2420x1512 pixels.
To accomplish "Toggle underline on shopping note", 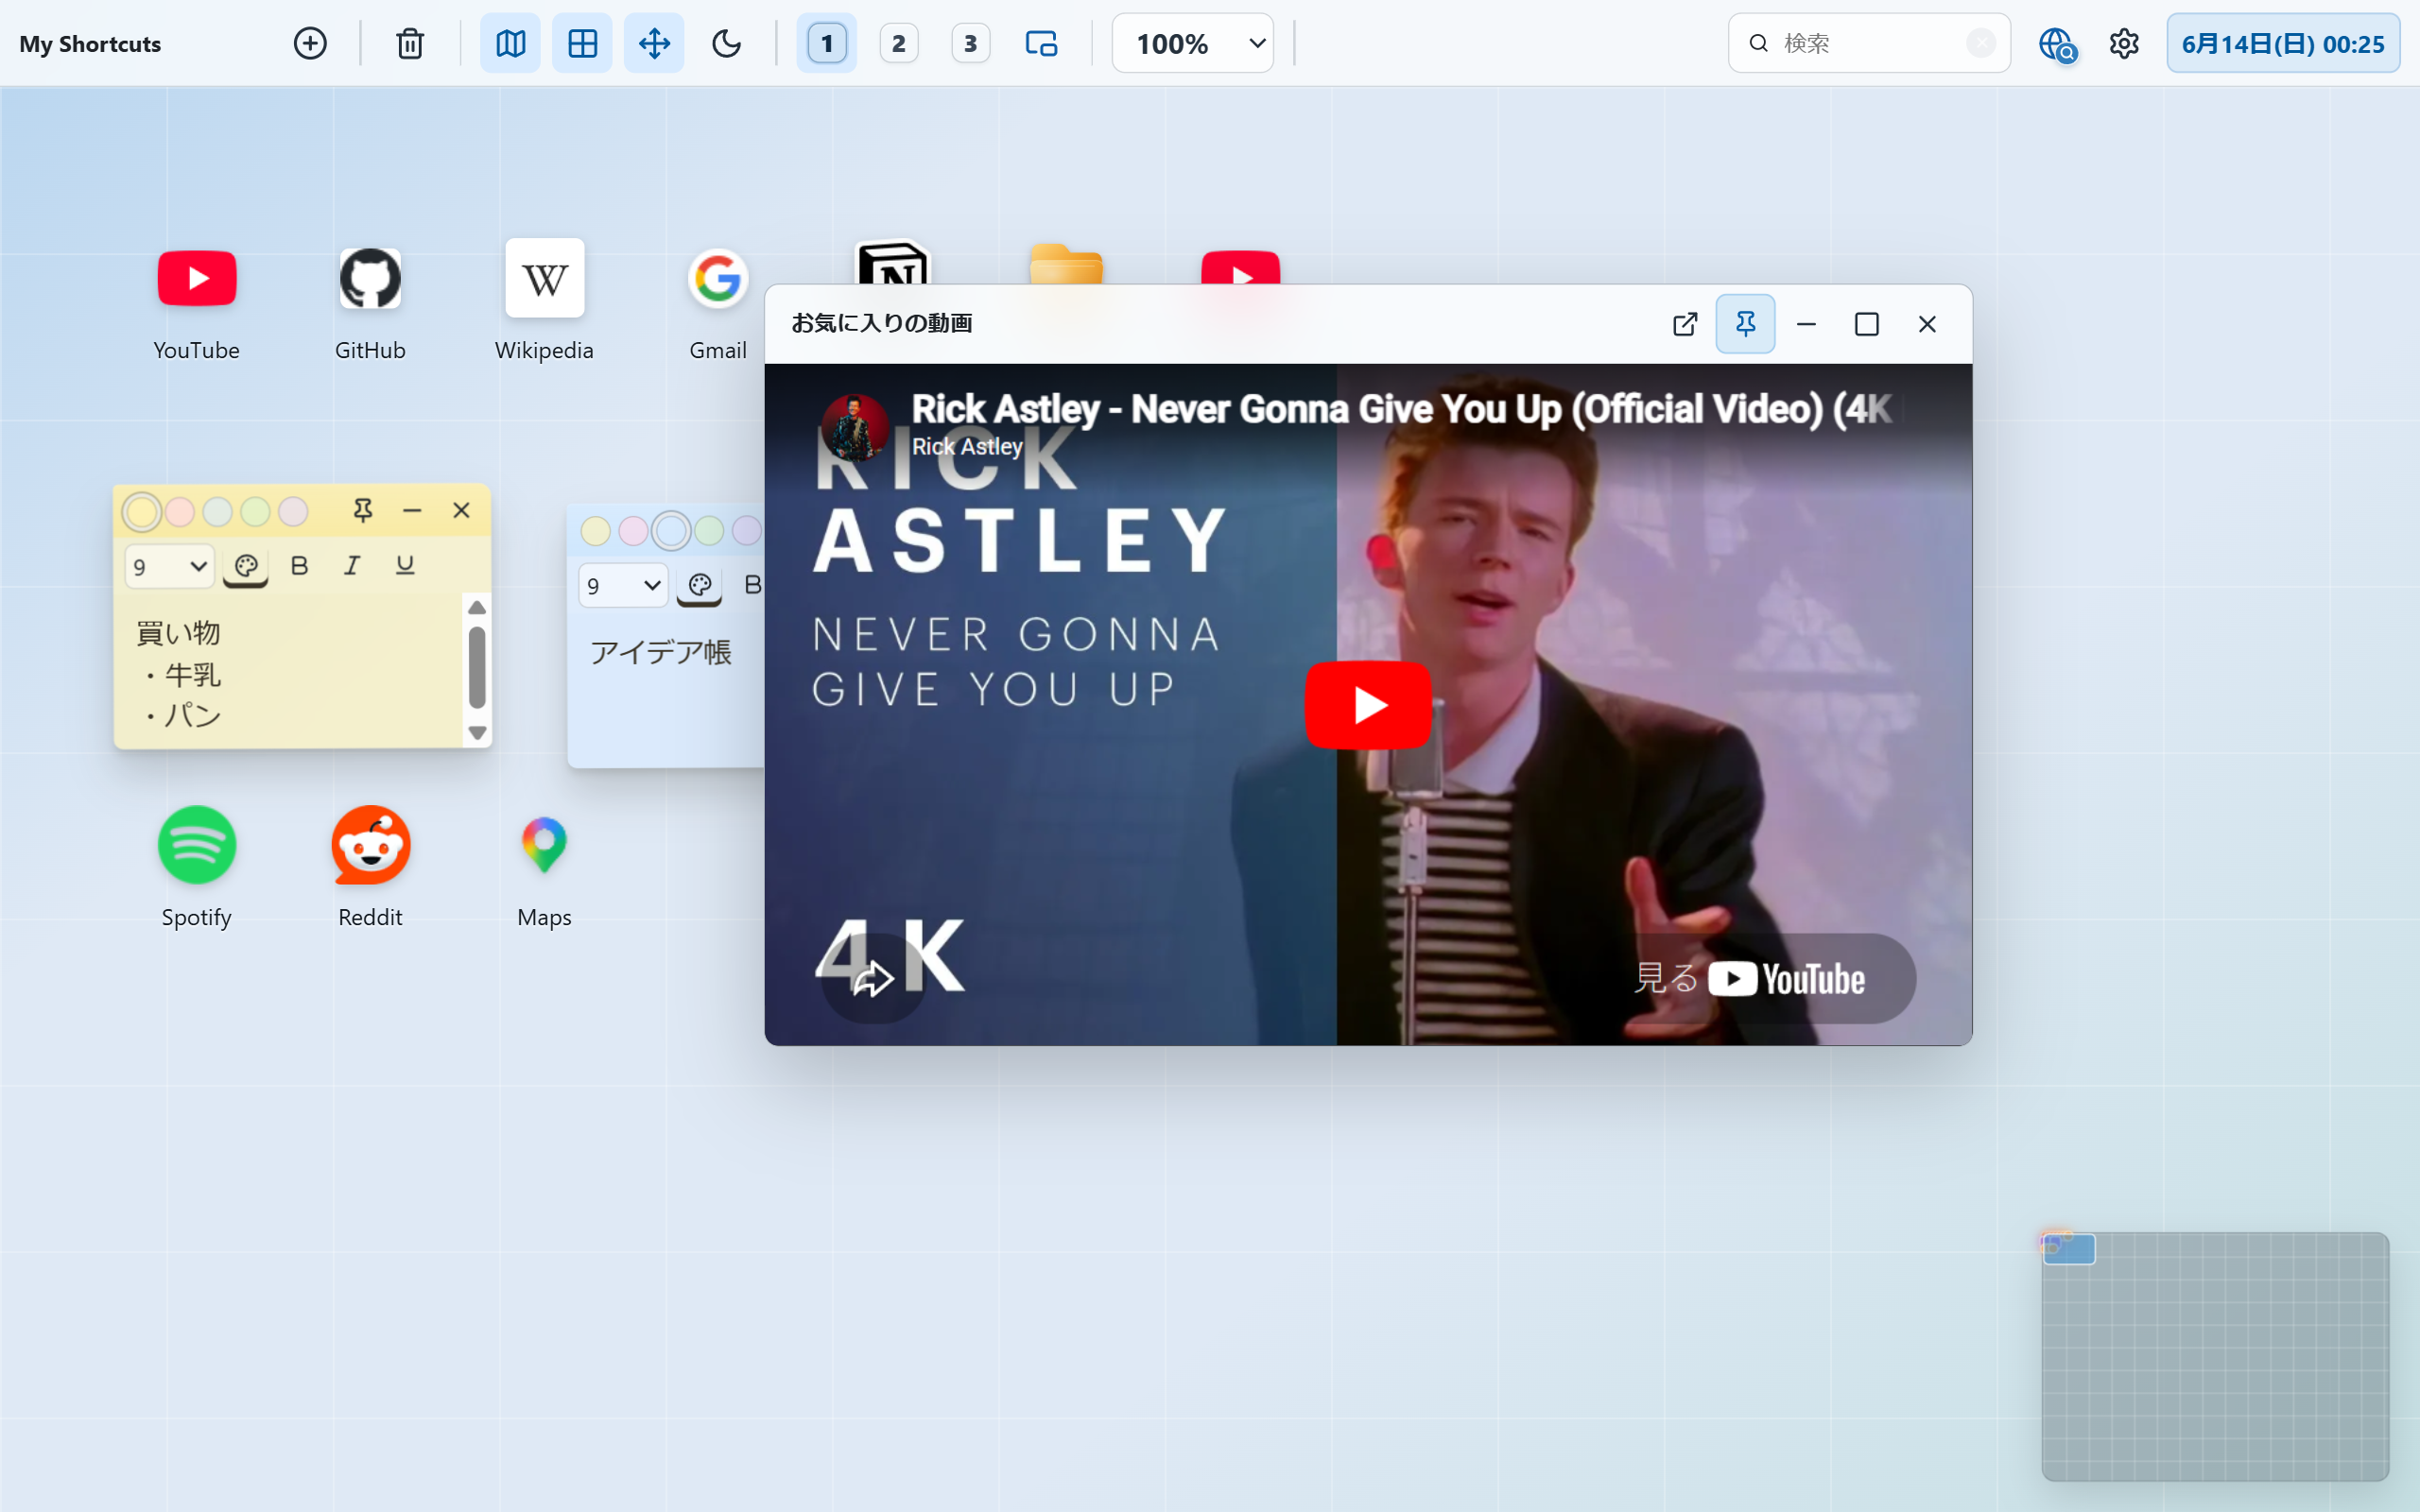I will tap(404, 566).
